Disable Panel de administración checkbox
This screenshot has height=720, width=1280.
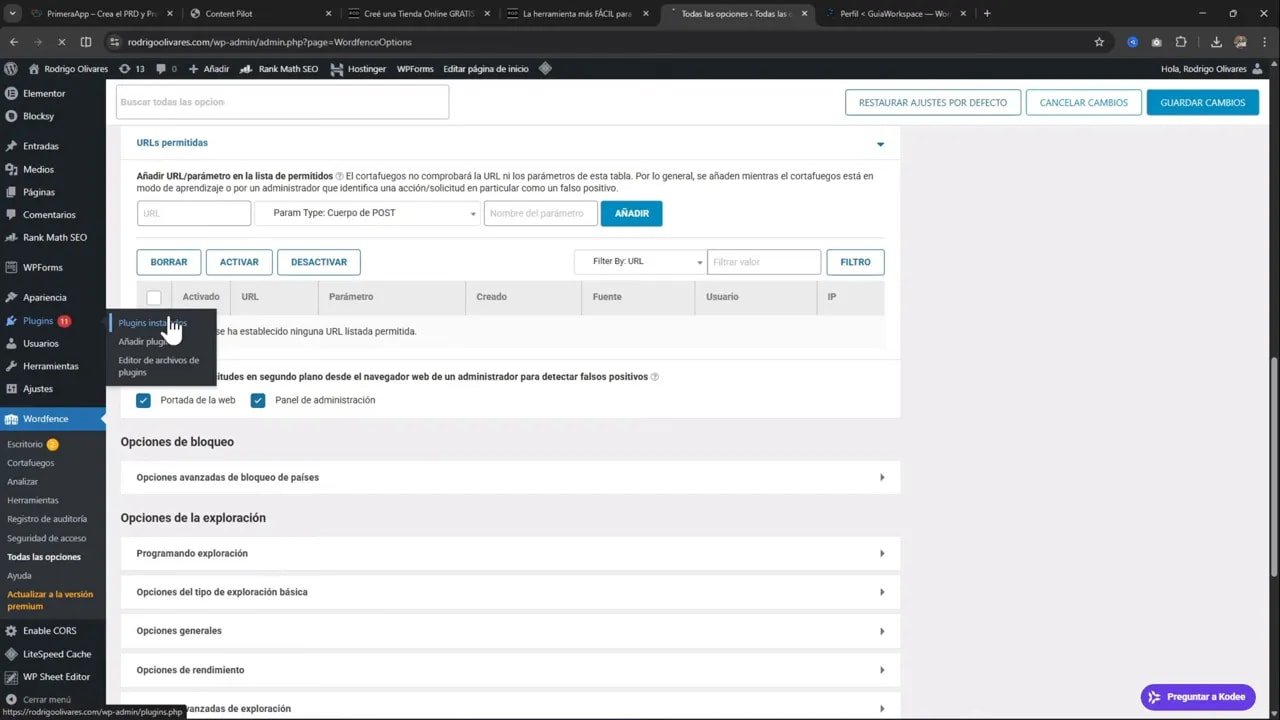(258, 400)
